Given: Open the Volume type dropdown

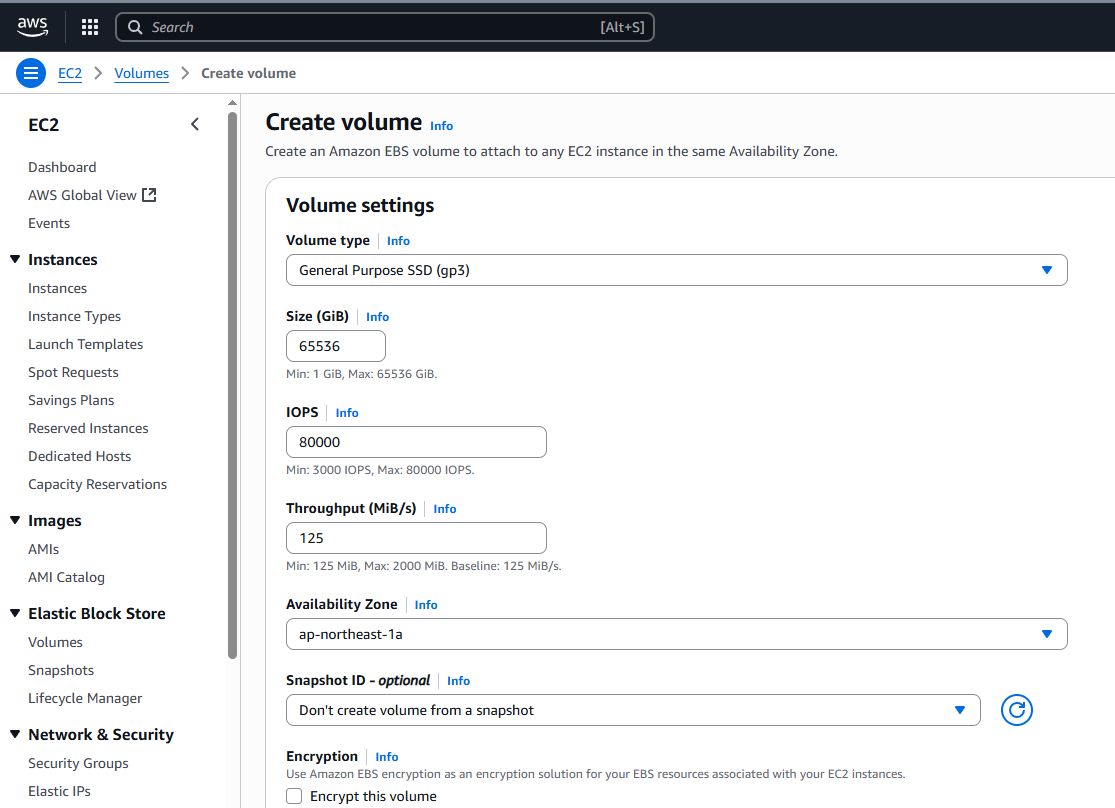Looking at the screenshot, I should [x=676, y=270].
